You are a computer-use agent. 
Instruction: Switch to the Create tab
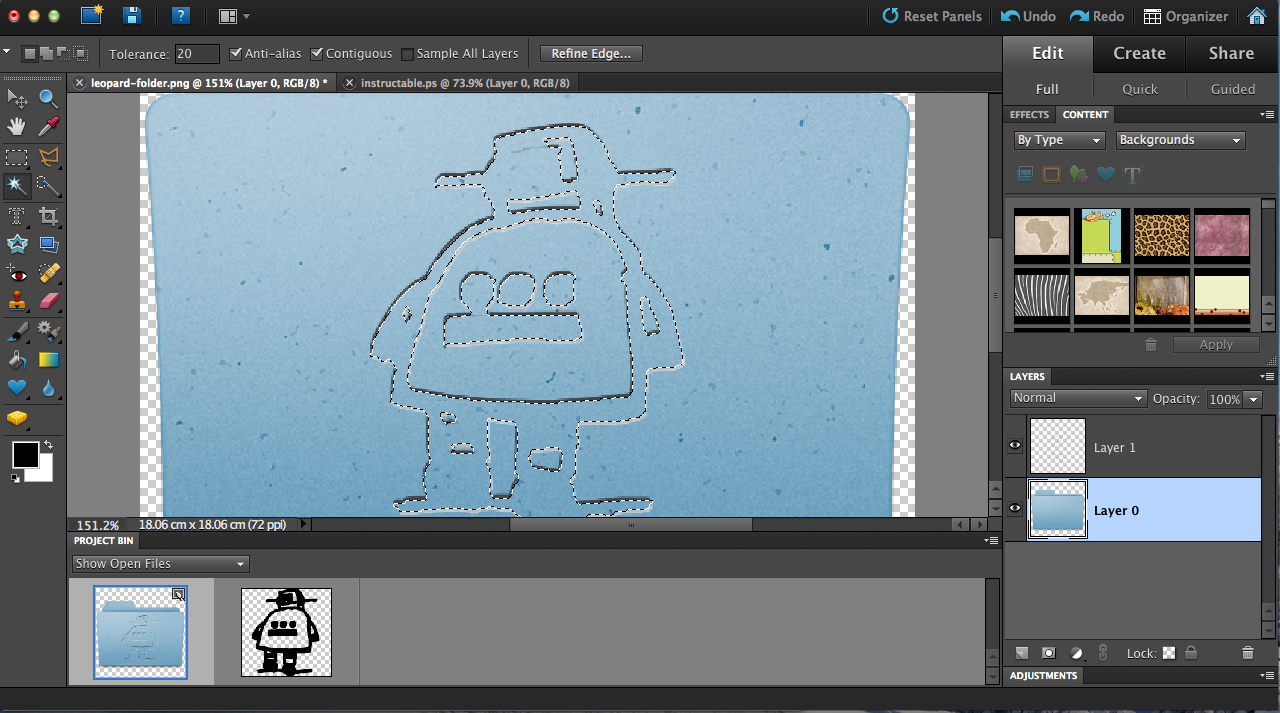point(1139,54)
